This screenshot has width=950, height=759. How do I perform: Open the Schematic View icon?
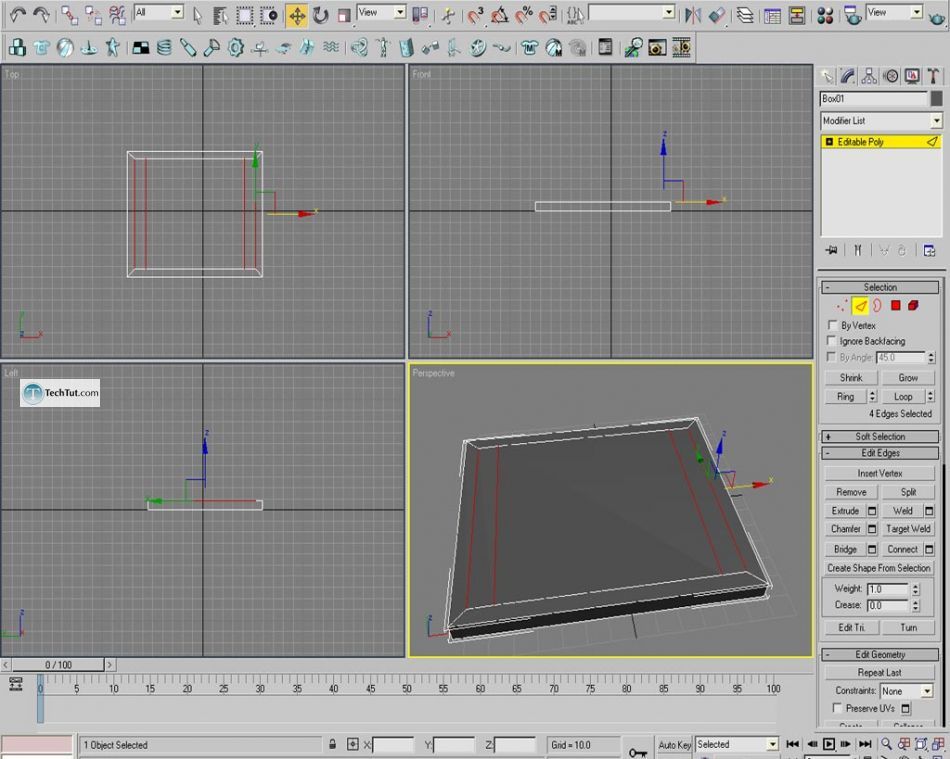click(797, 15)
